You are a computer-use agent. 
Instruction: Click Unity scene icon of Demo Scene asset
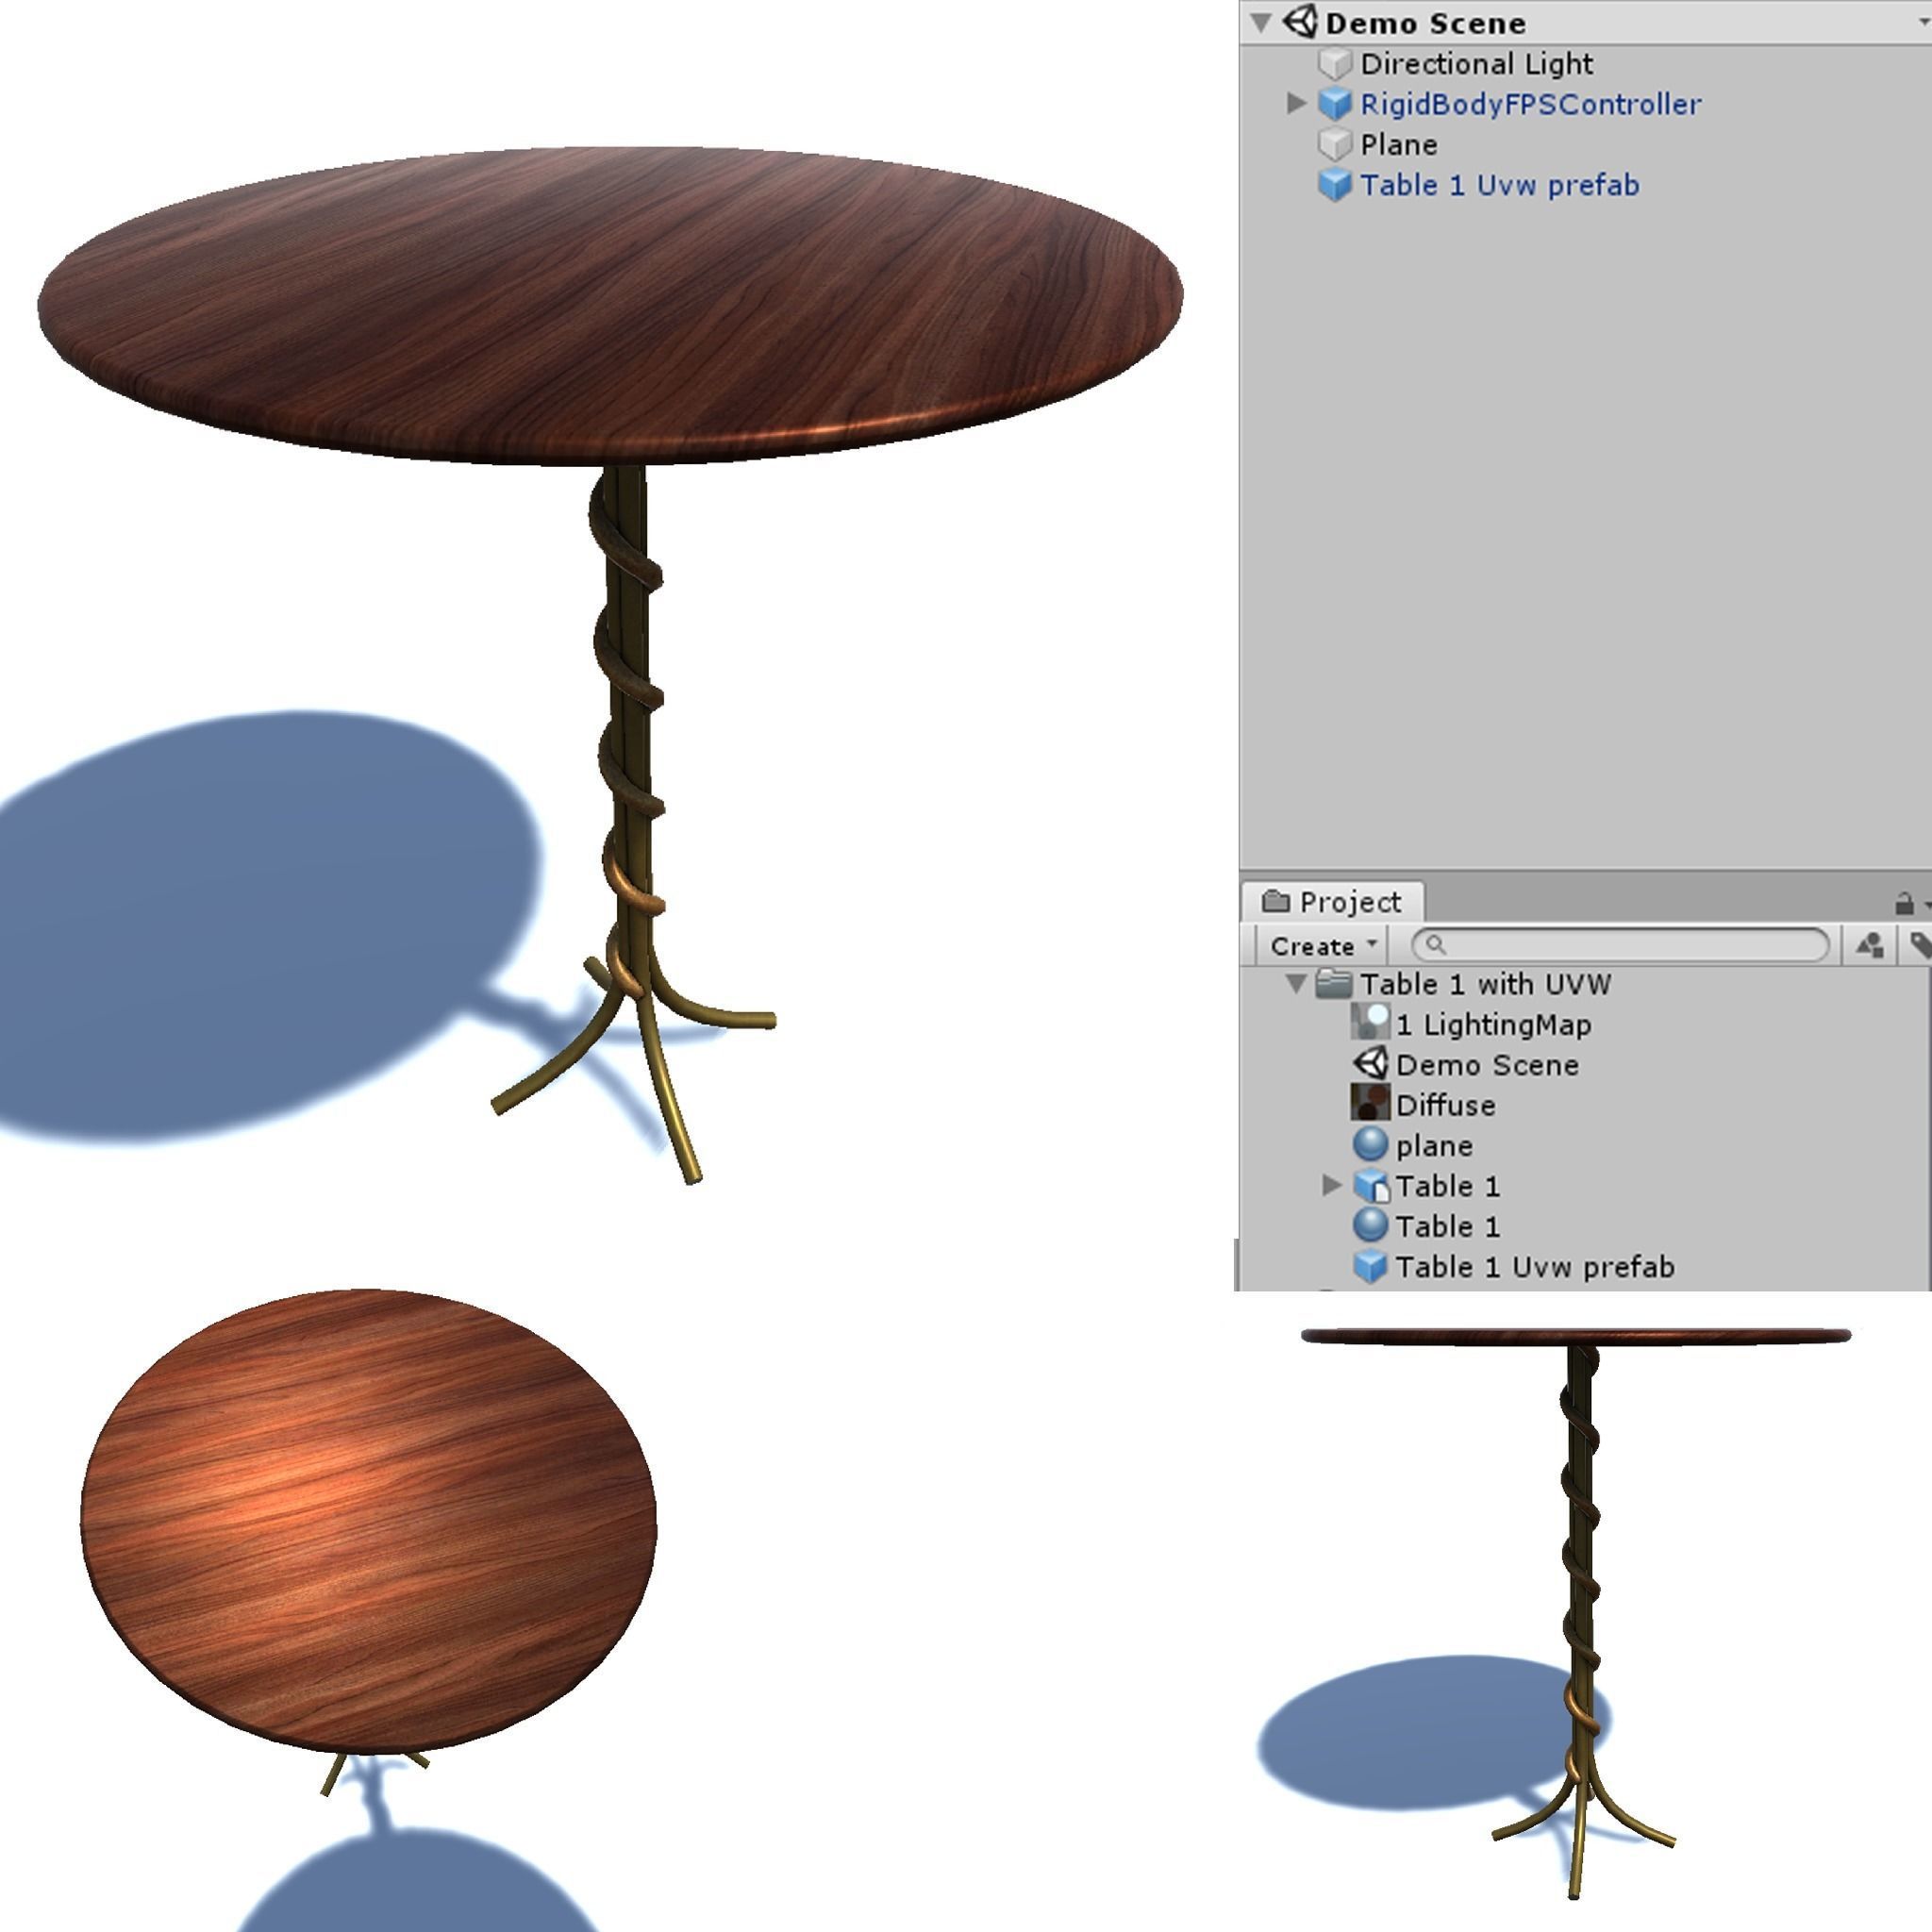pyautogui.click(x=1370, y=1063)
